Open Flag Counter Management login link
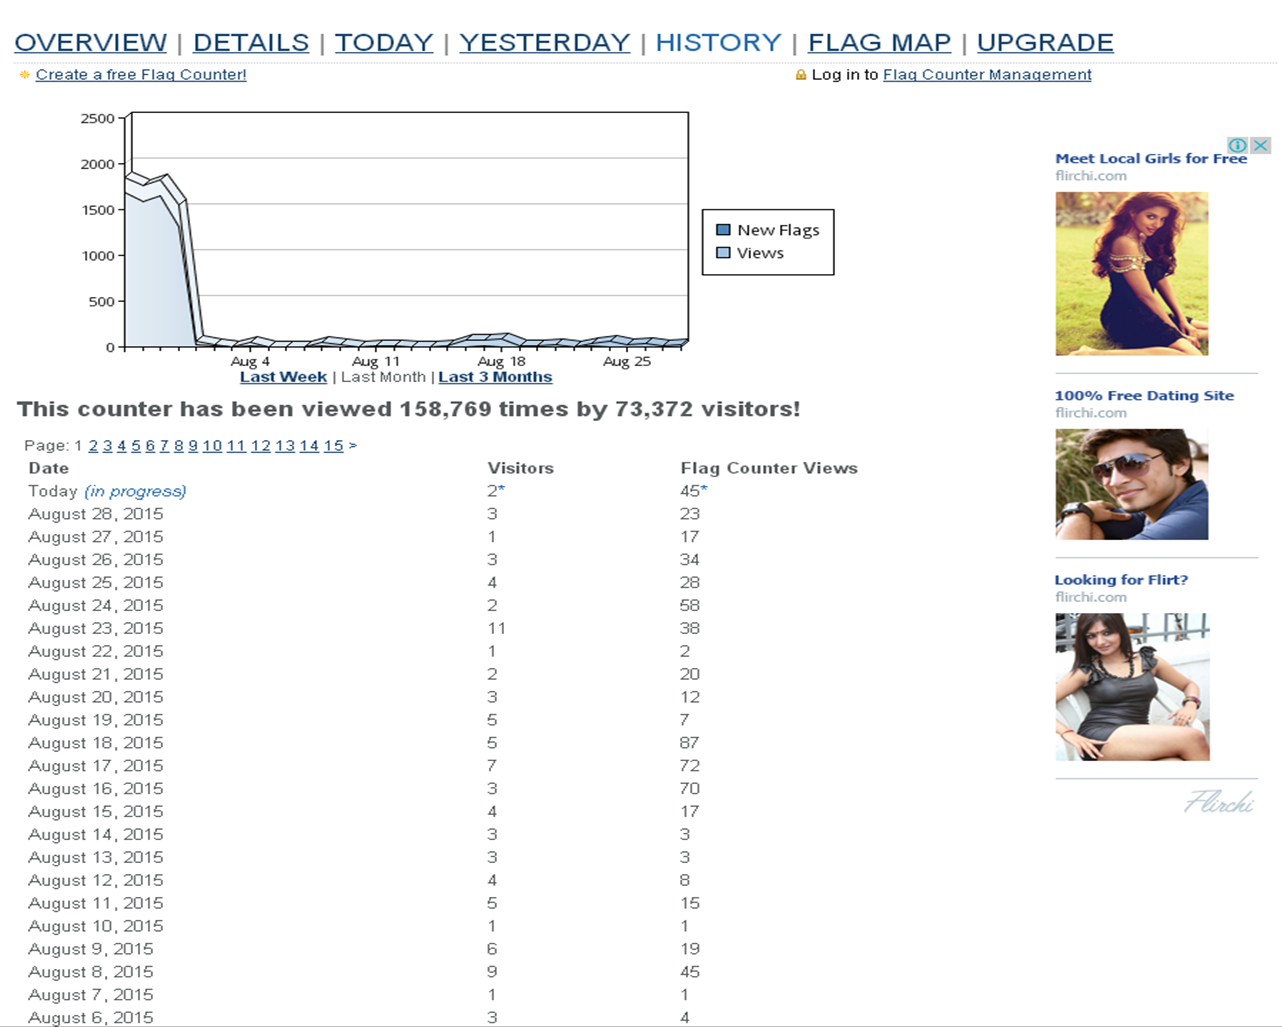The height and width of the screenshot is (1027, 1282). click(987, 75)
